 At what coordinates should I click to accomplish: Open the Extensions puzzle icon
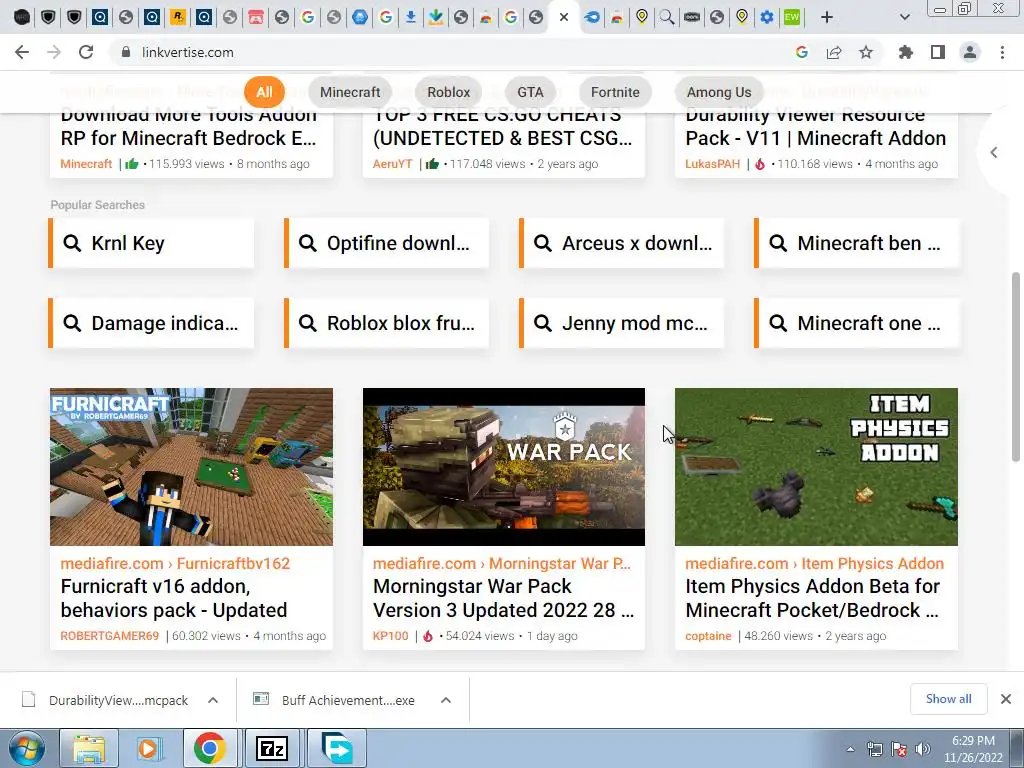906,52
